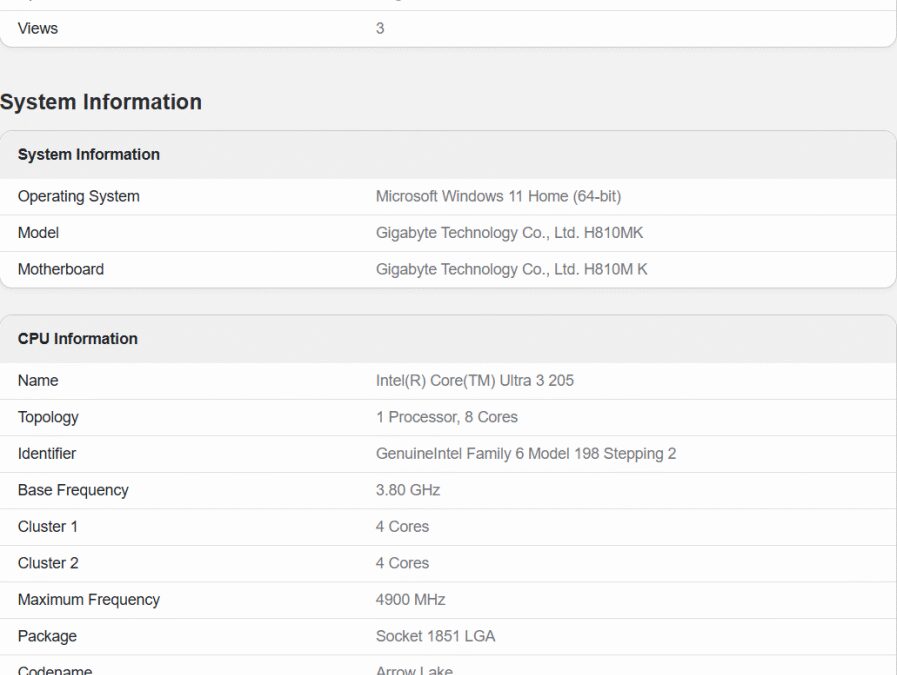Select the Gigabyte H810M K motherboard value
The height and width of the screenshot is (675, 897).
[x=511, y=269]
